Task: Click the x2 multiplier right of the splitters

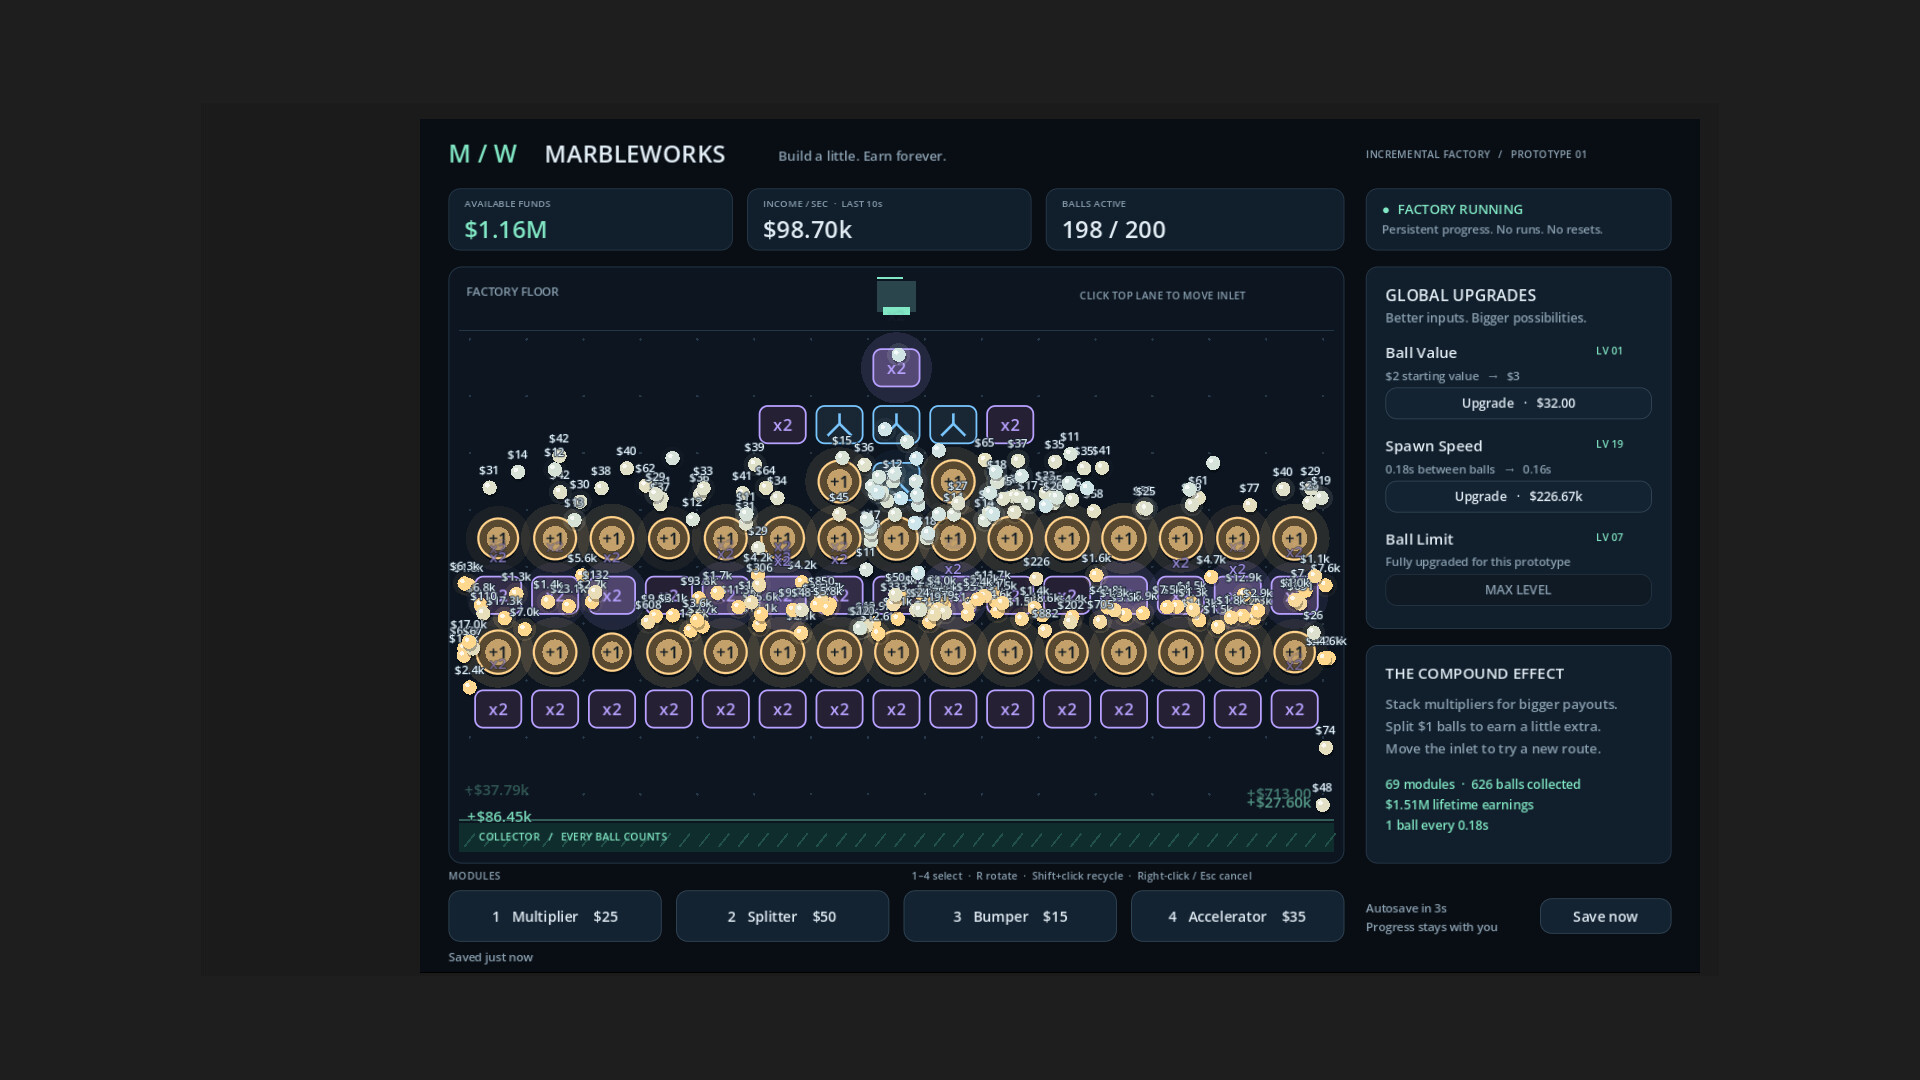Action: click(1010, 425)
